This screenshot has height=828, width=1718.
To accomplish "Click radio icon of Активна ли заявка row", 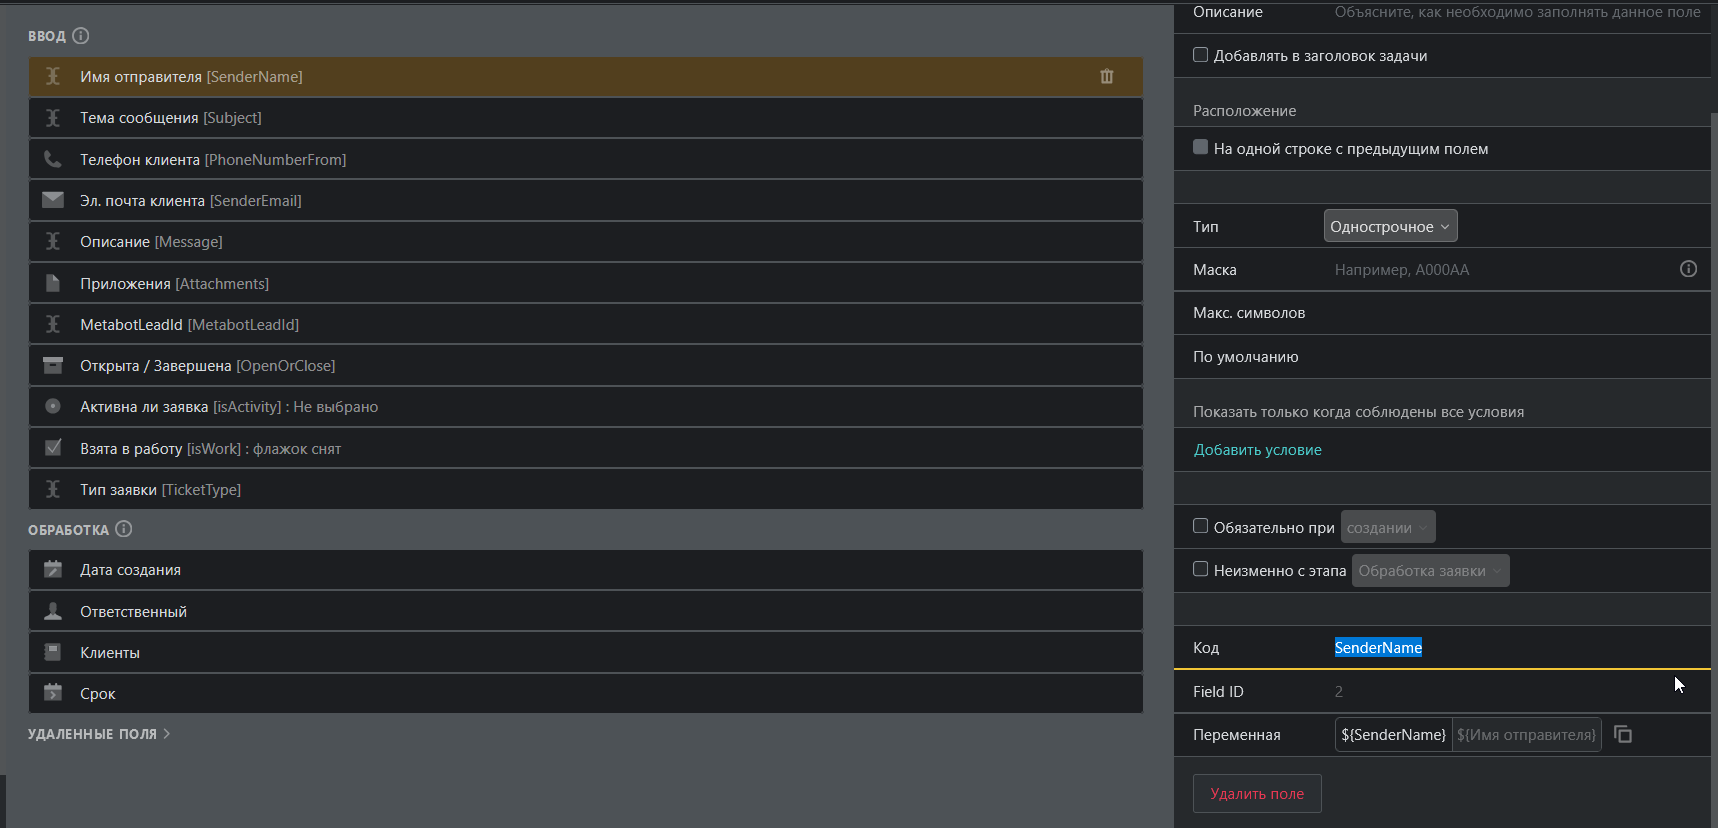I will point(53,406).
